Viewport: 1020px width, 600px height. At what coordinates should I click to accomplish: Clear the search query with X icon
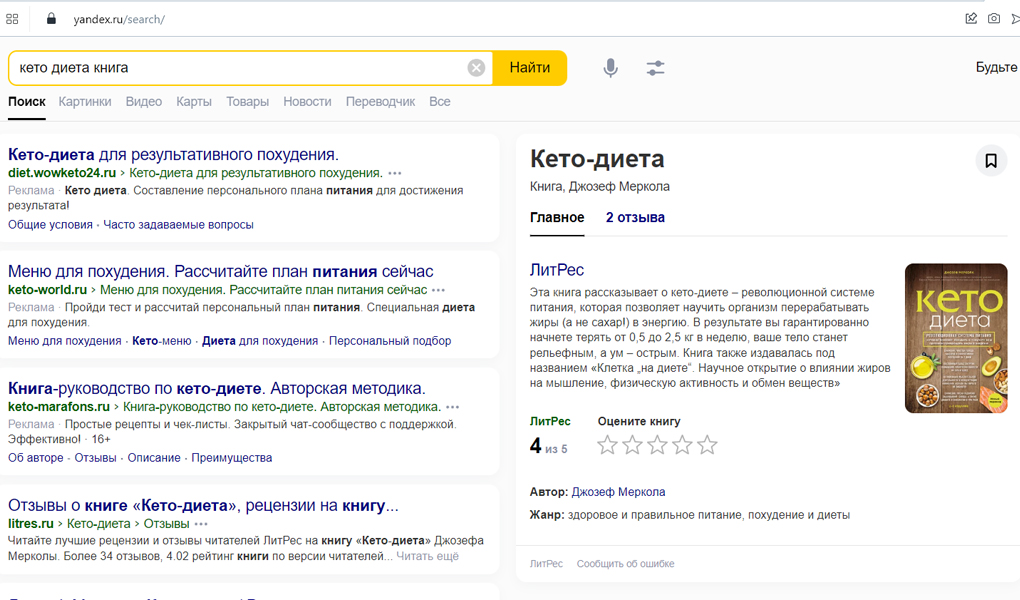(476, 68)
